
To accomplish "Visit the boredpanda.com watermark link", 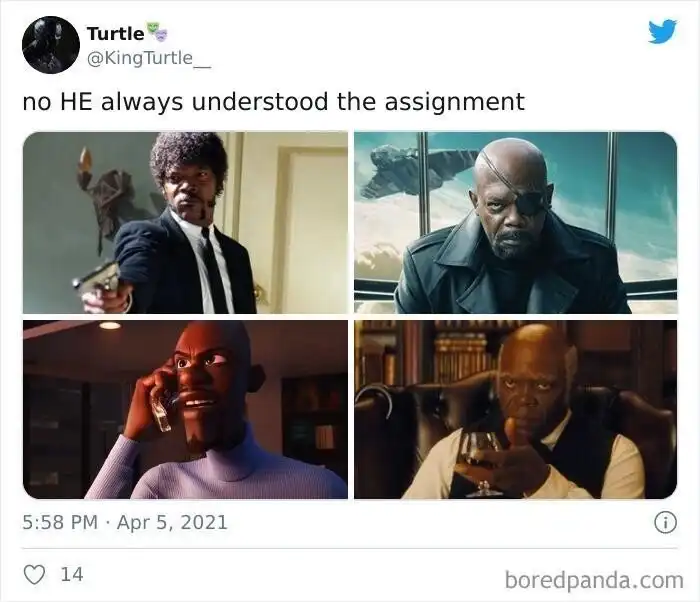I will click(x=594, y=581).
